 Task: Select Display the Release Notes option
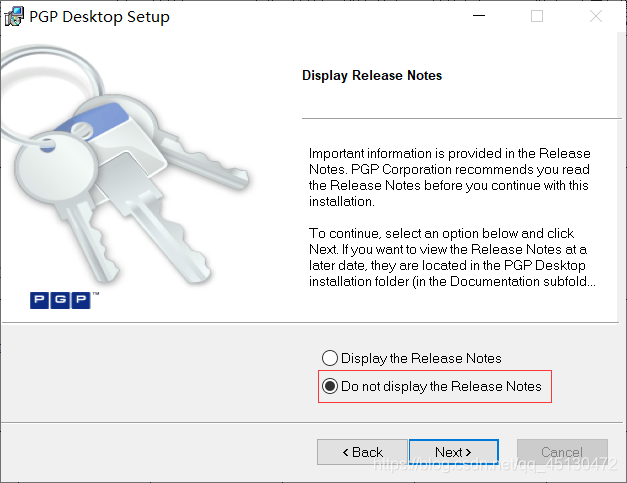tap(411, 358)
